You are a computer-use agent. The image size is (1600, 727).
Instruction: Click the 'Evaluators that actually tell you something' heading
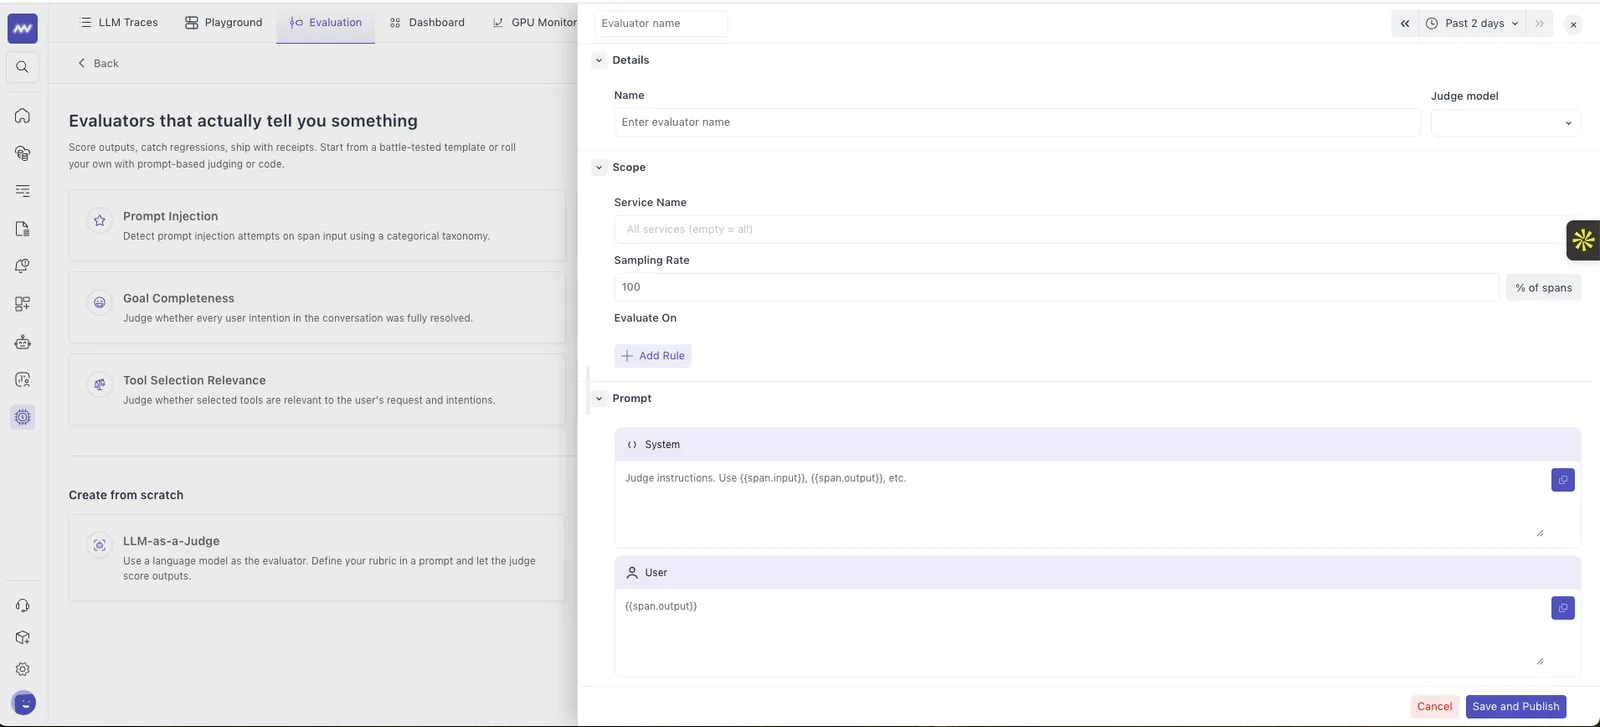[x=243, y=121]
